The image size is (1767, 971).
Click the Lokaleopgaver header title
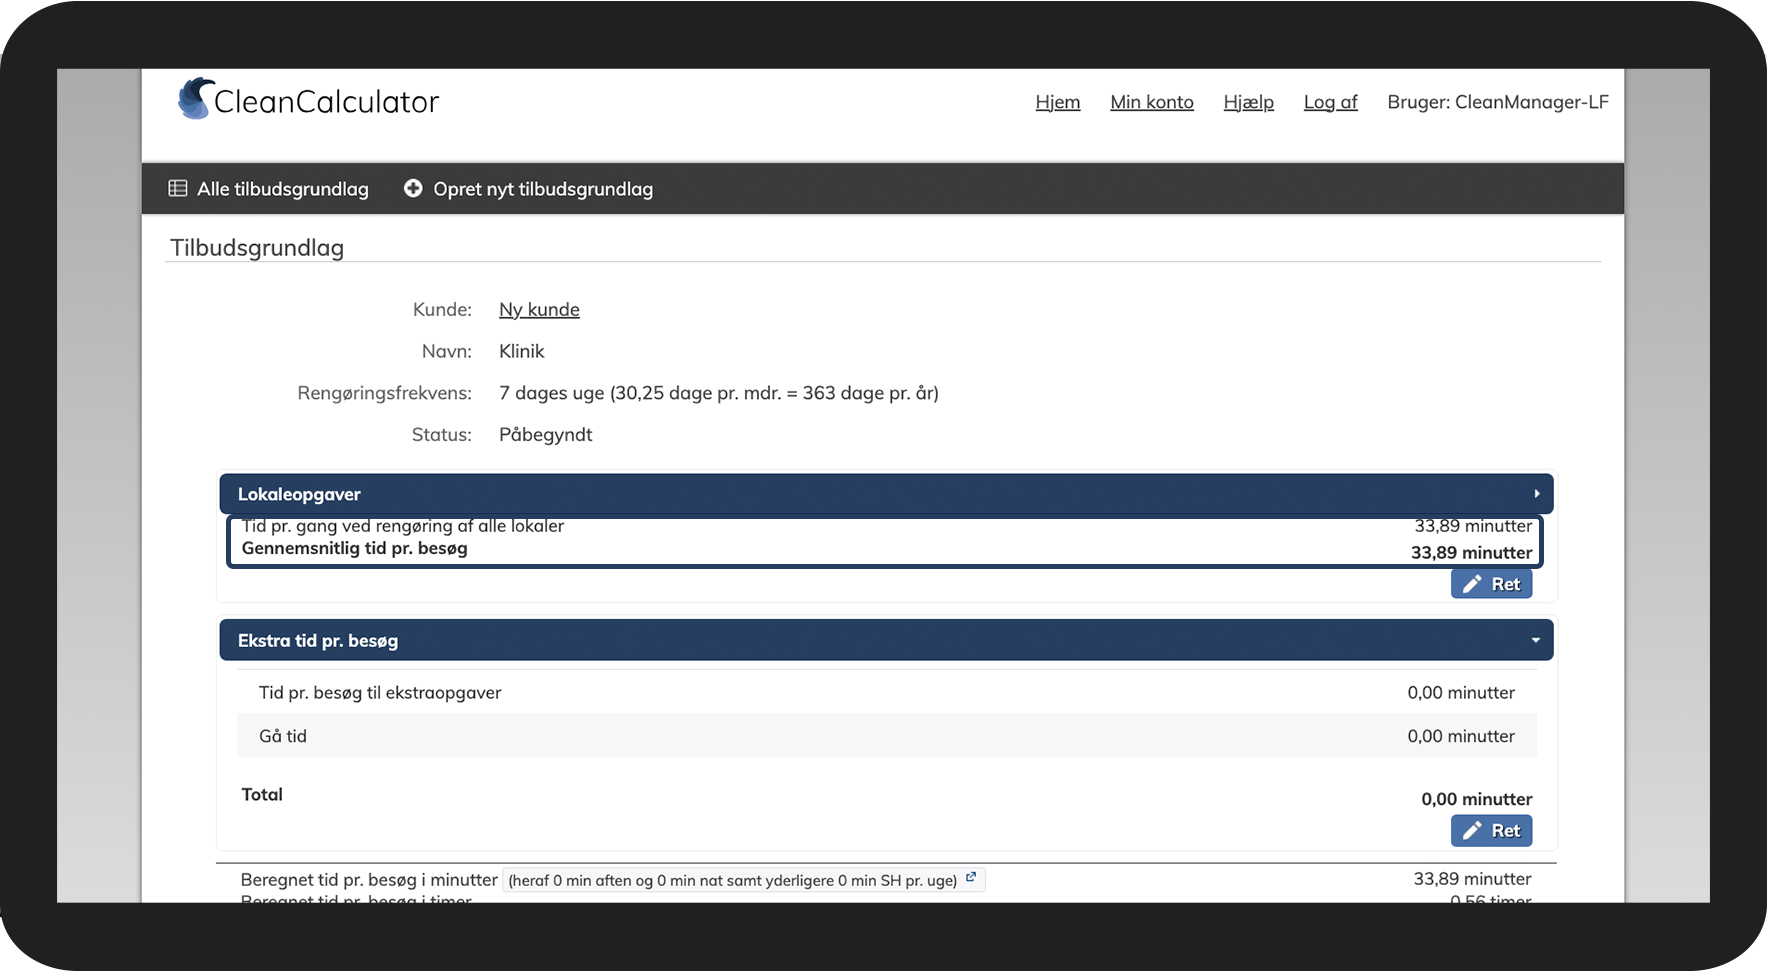[299, 494]
